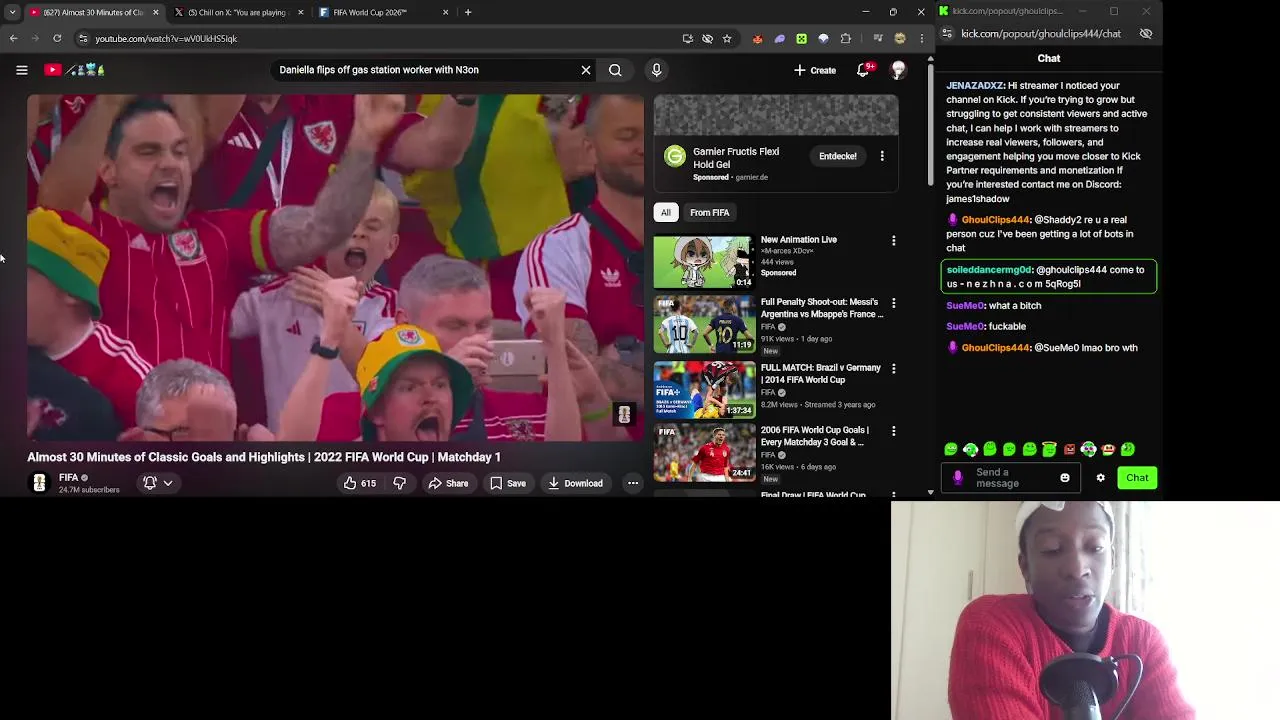Open options for the Garnier ad
Viewport: 1280px width, 720px height.
882,156
